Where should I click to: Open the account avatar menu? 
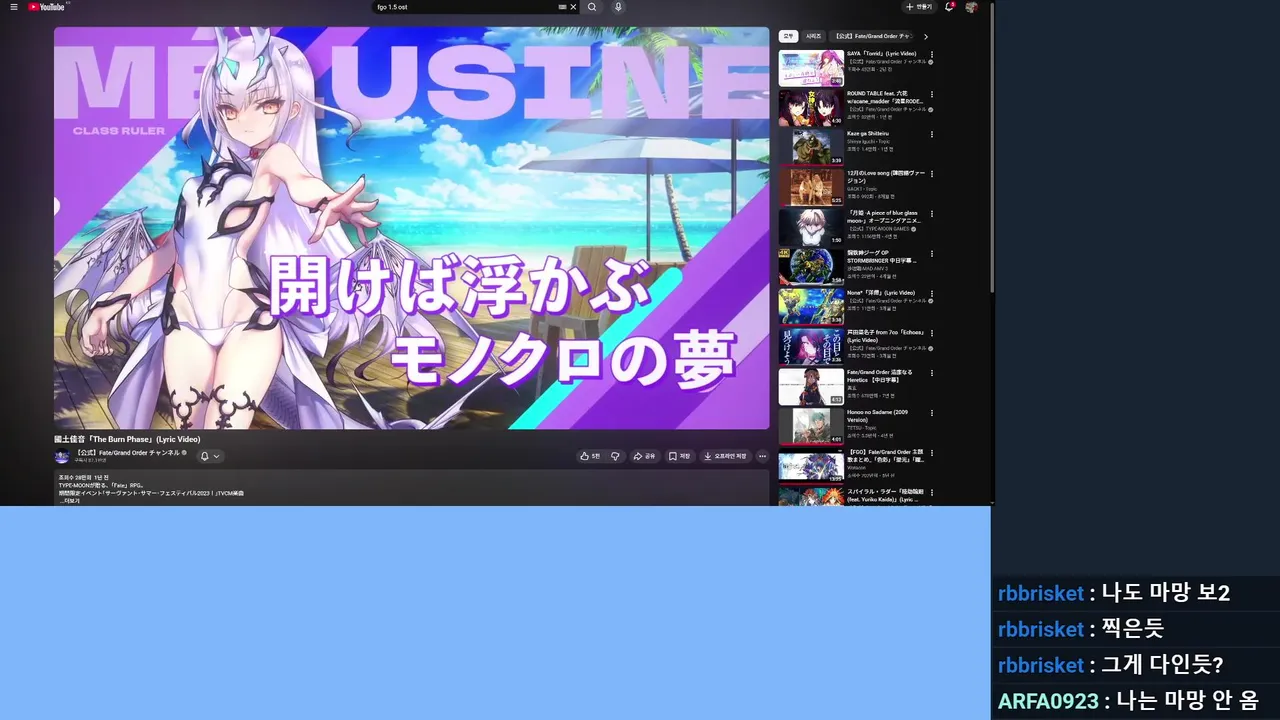coord(971,7)
